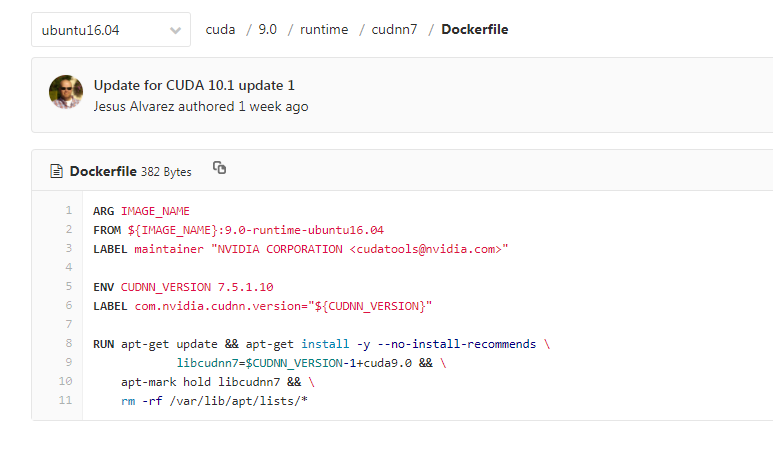
Task: Click line number 3 anchor
Action: click(69, 248)
